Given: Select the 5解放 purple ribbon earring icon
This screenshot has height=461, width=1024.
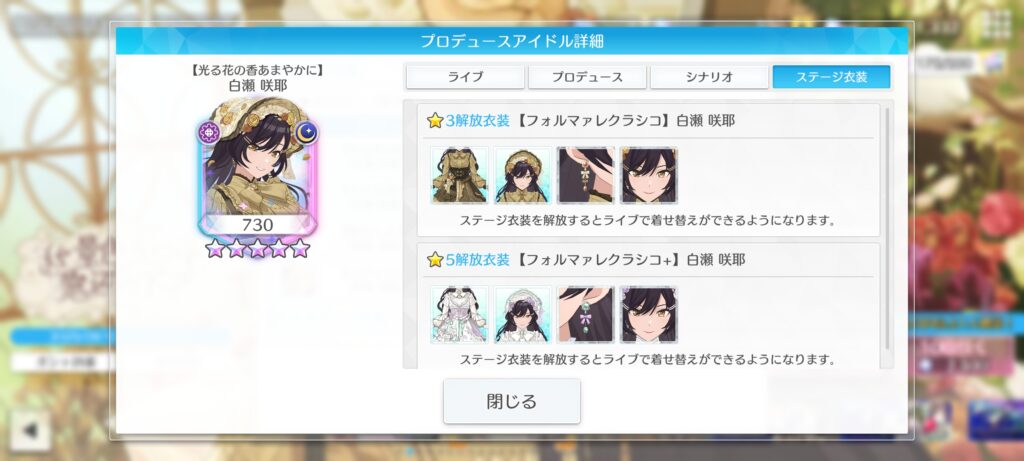Looking at the screenshot, I should point(586,315).
